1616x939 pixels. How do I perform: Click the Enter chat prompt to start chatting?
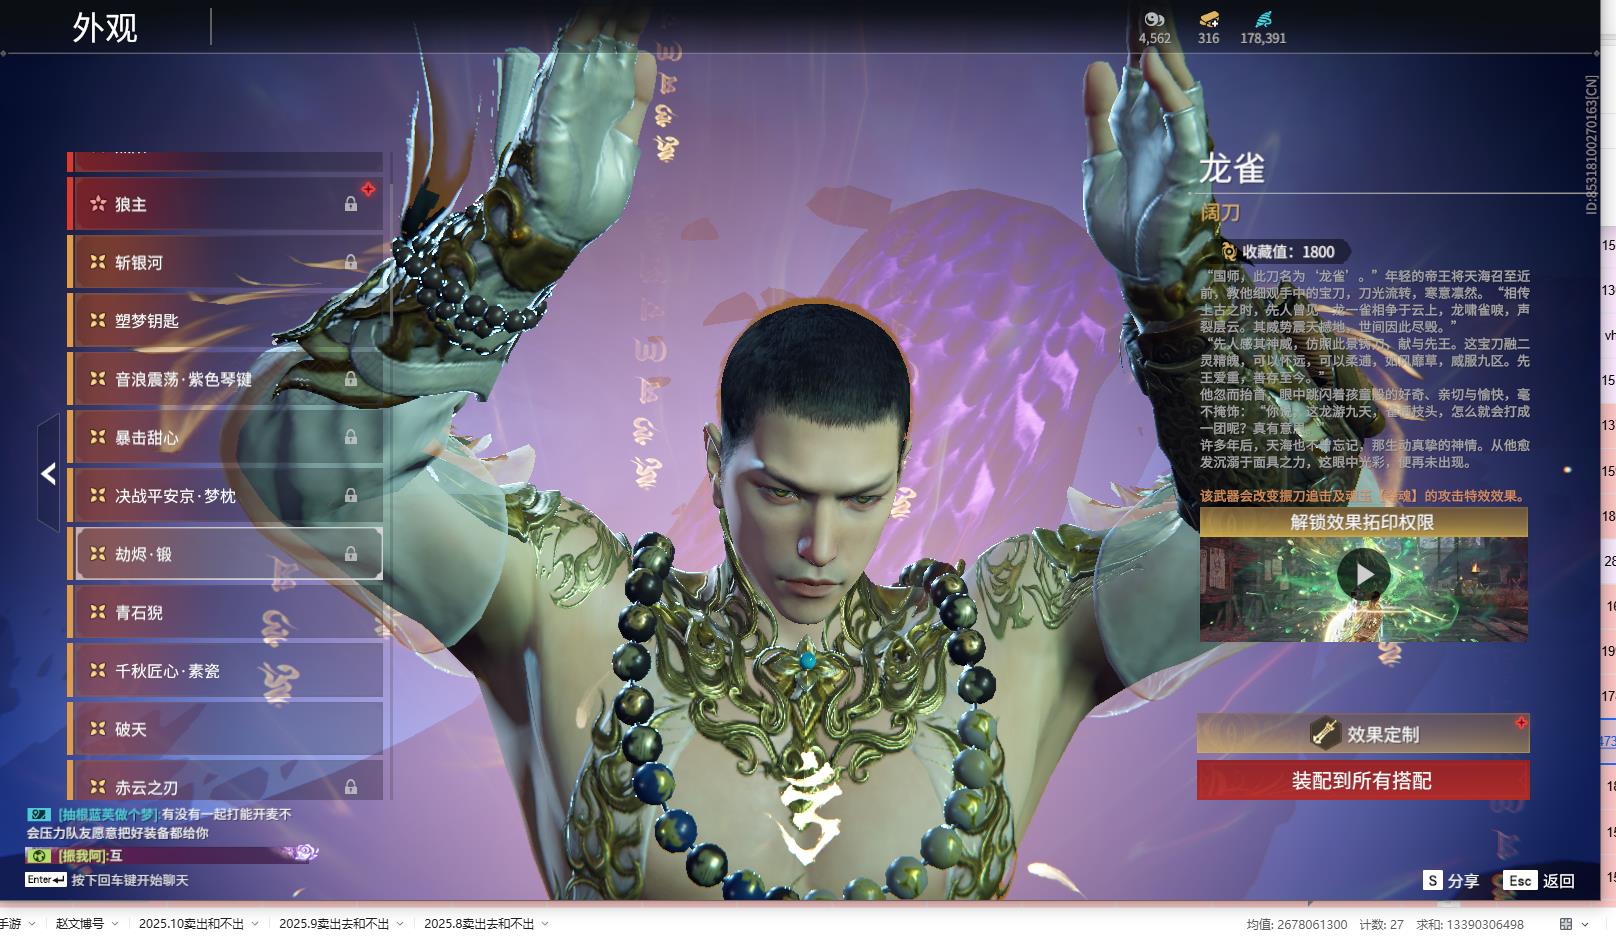tap(107, 880)
